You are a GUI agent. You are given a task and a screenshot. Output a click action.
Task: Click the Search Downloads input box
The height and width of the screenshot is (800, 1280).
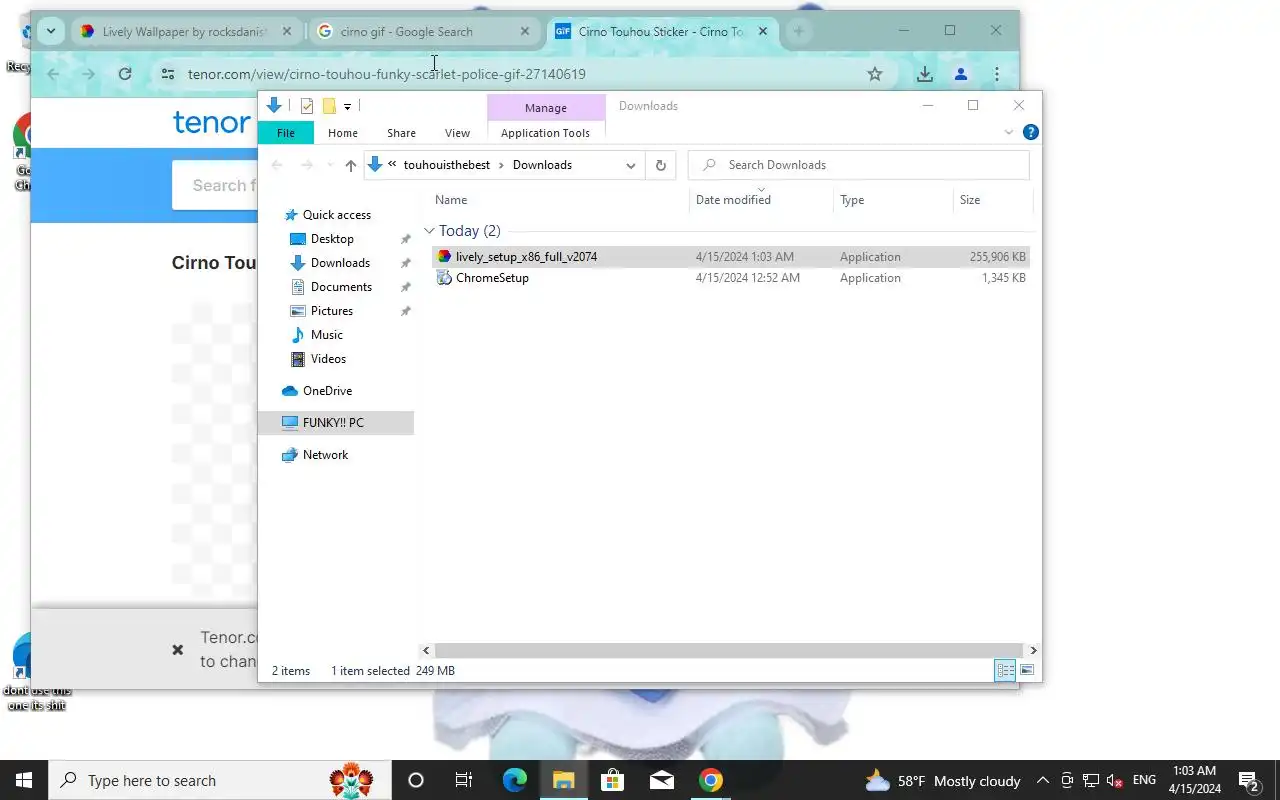click(859, 165)
